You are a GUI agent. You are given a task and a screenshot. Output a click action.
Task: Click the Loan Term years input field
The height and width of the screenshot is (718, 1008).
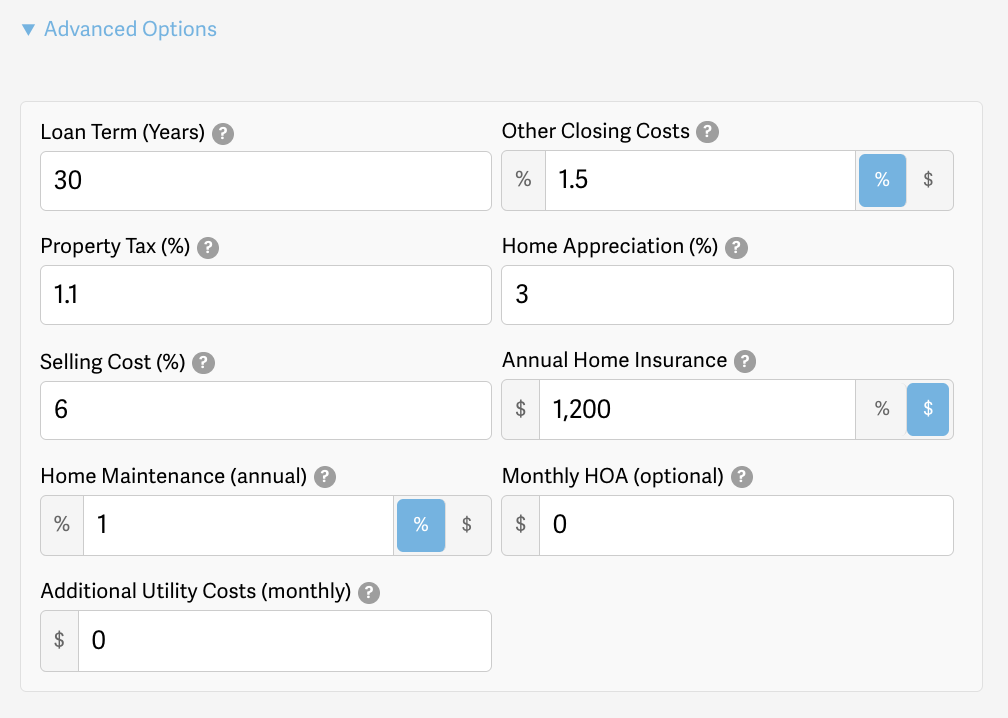(266, 181)
